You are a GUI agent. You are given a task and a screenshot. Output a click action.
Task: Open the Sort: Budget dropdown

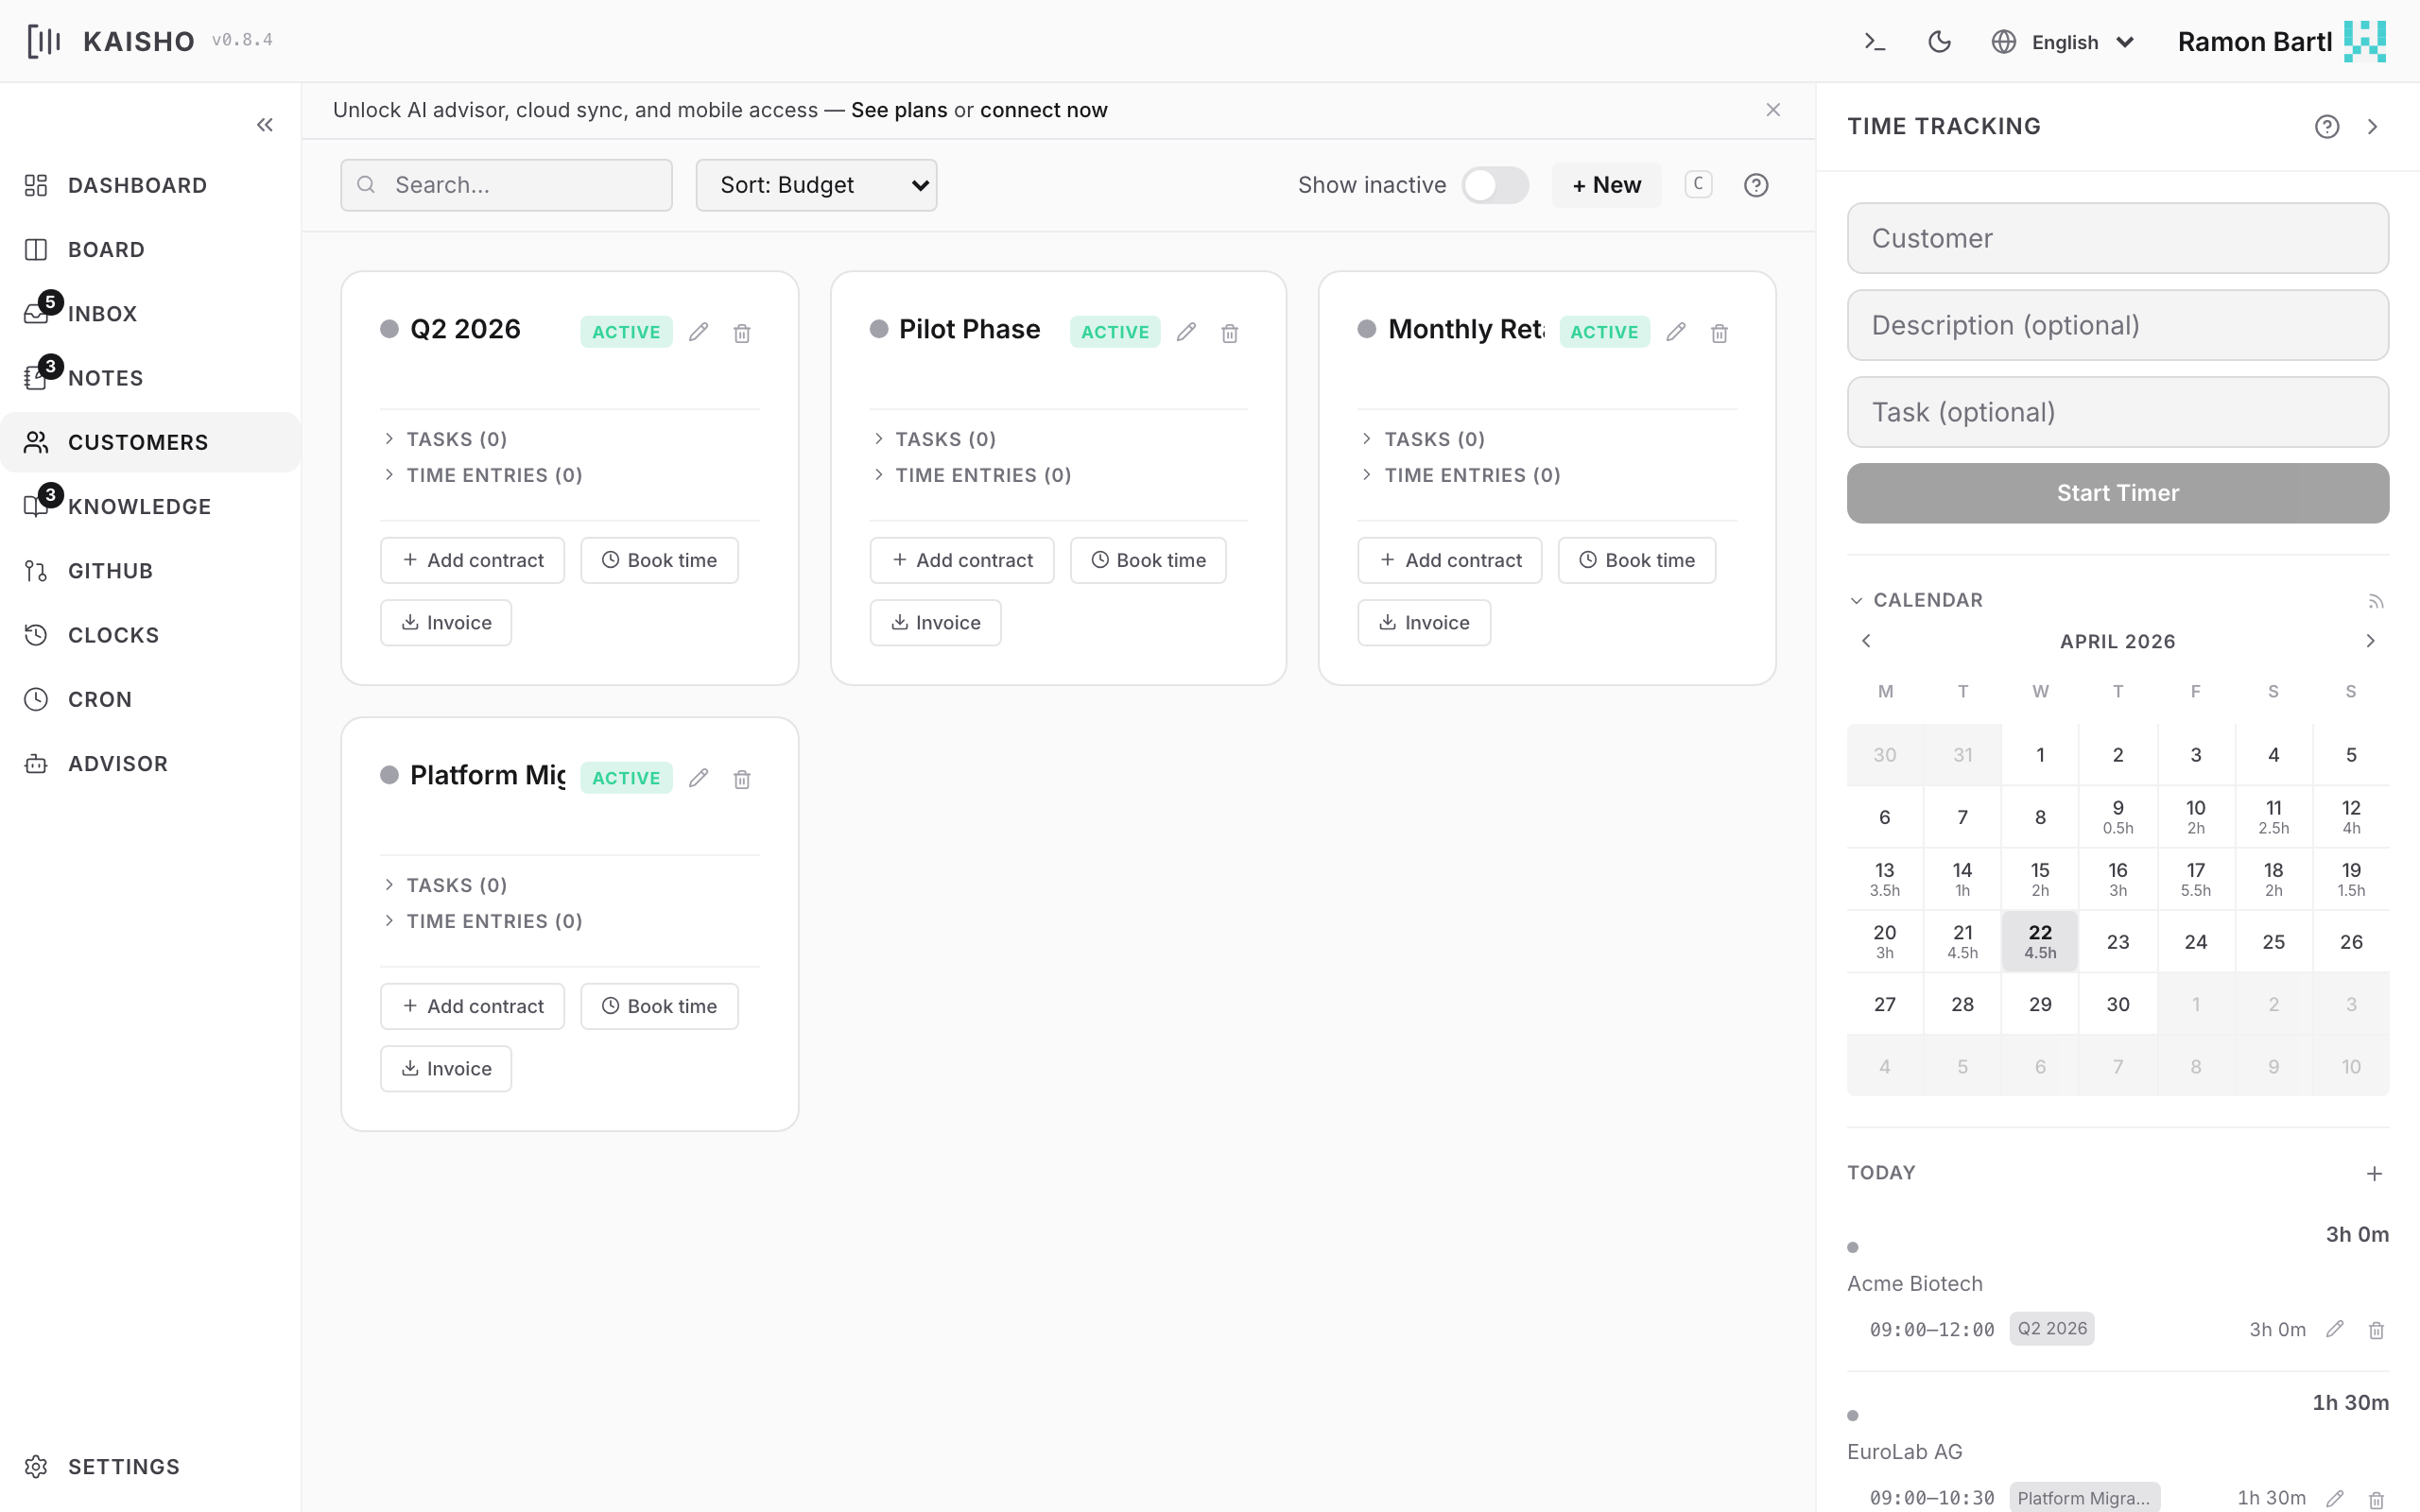816,185
